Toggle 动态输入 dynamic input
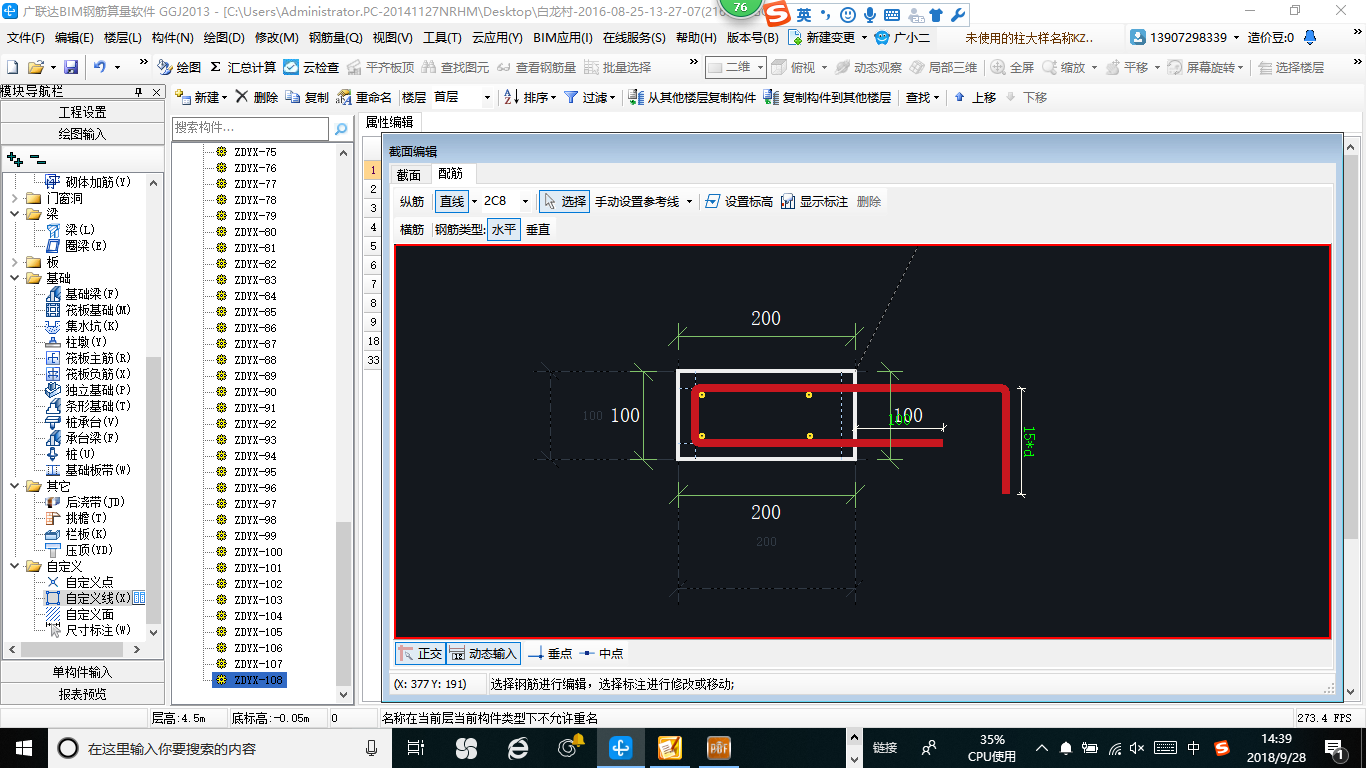 coord(483,654)
